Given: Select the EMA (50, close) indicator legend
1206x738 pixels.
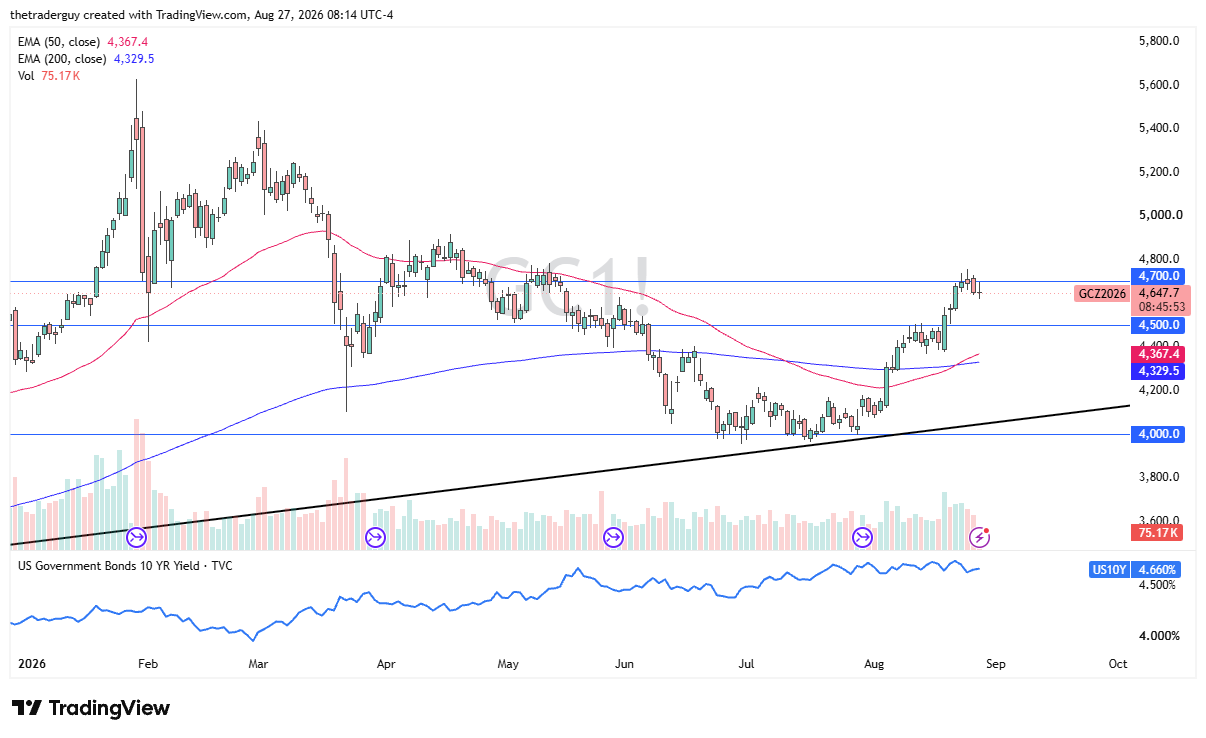Looking at the screenshot, I should pos(83,42).
